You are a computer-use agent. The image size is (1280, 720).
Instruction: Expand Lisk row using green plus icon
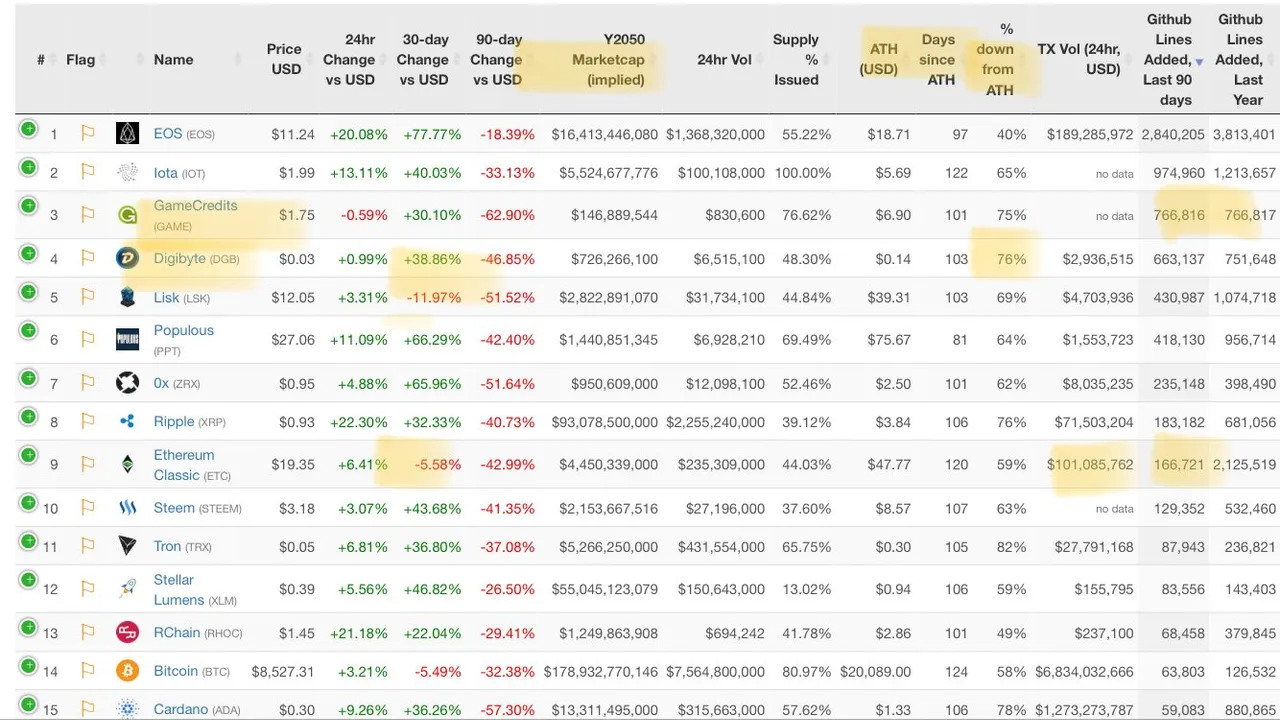pos(28,292)
